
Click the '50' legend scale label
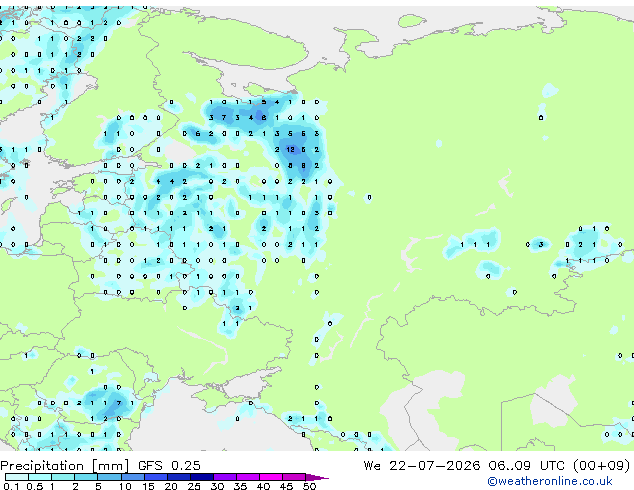click(309, 486)
